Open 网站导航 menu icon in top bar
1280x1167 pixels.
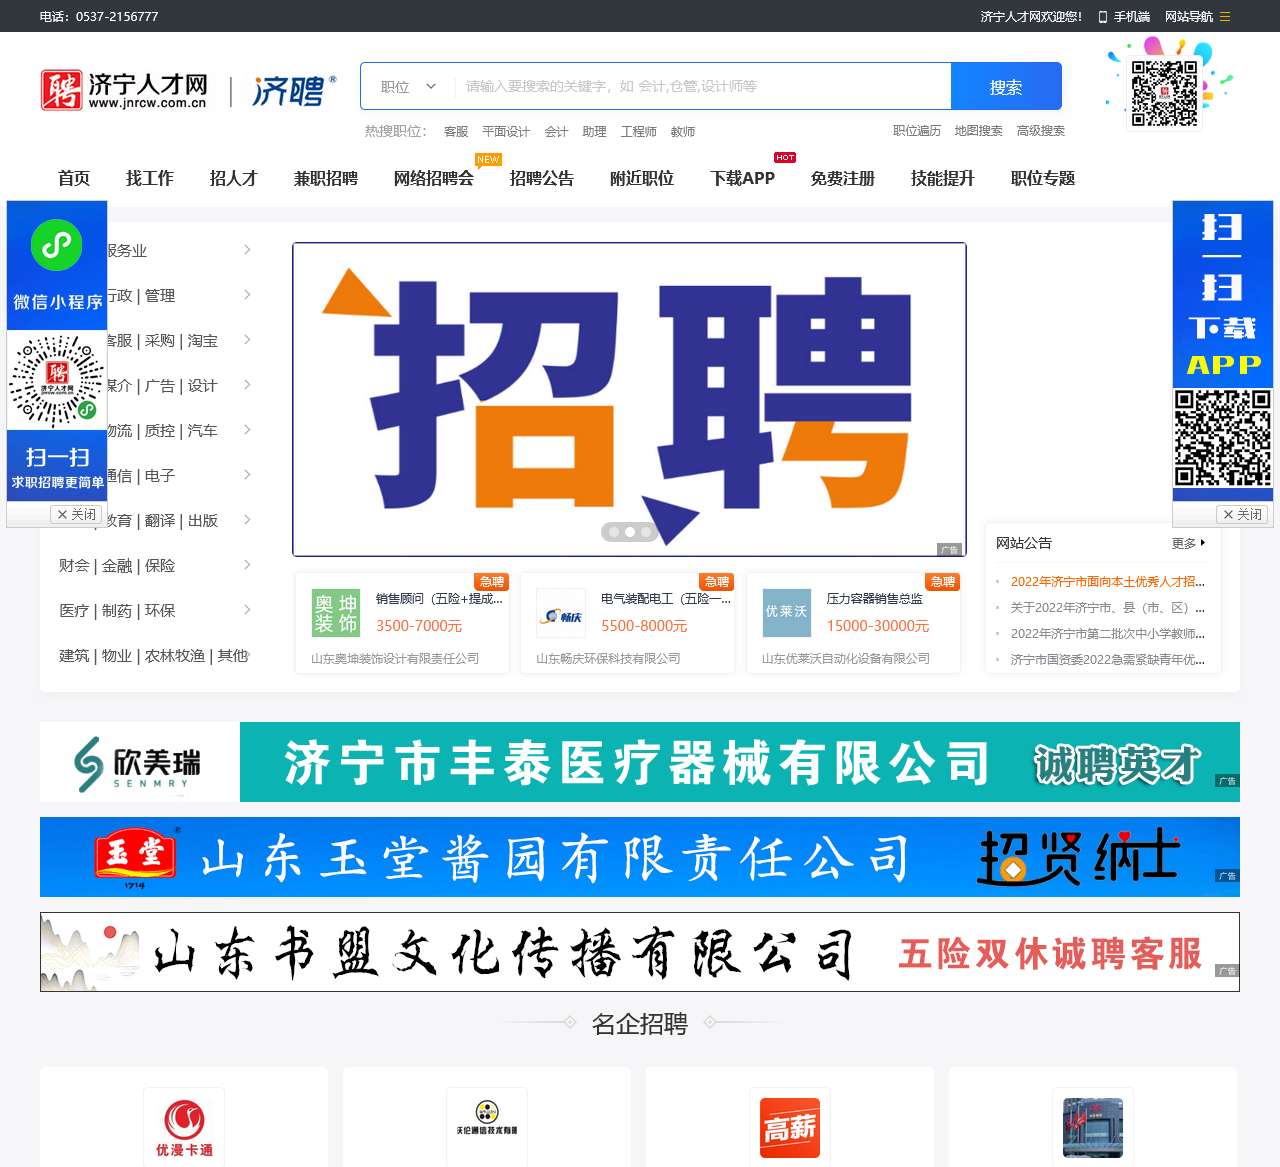pos(1225,16)
